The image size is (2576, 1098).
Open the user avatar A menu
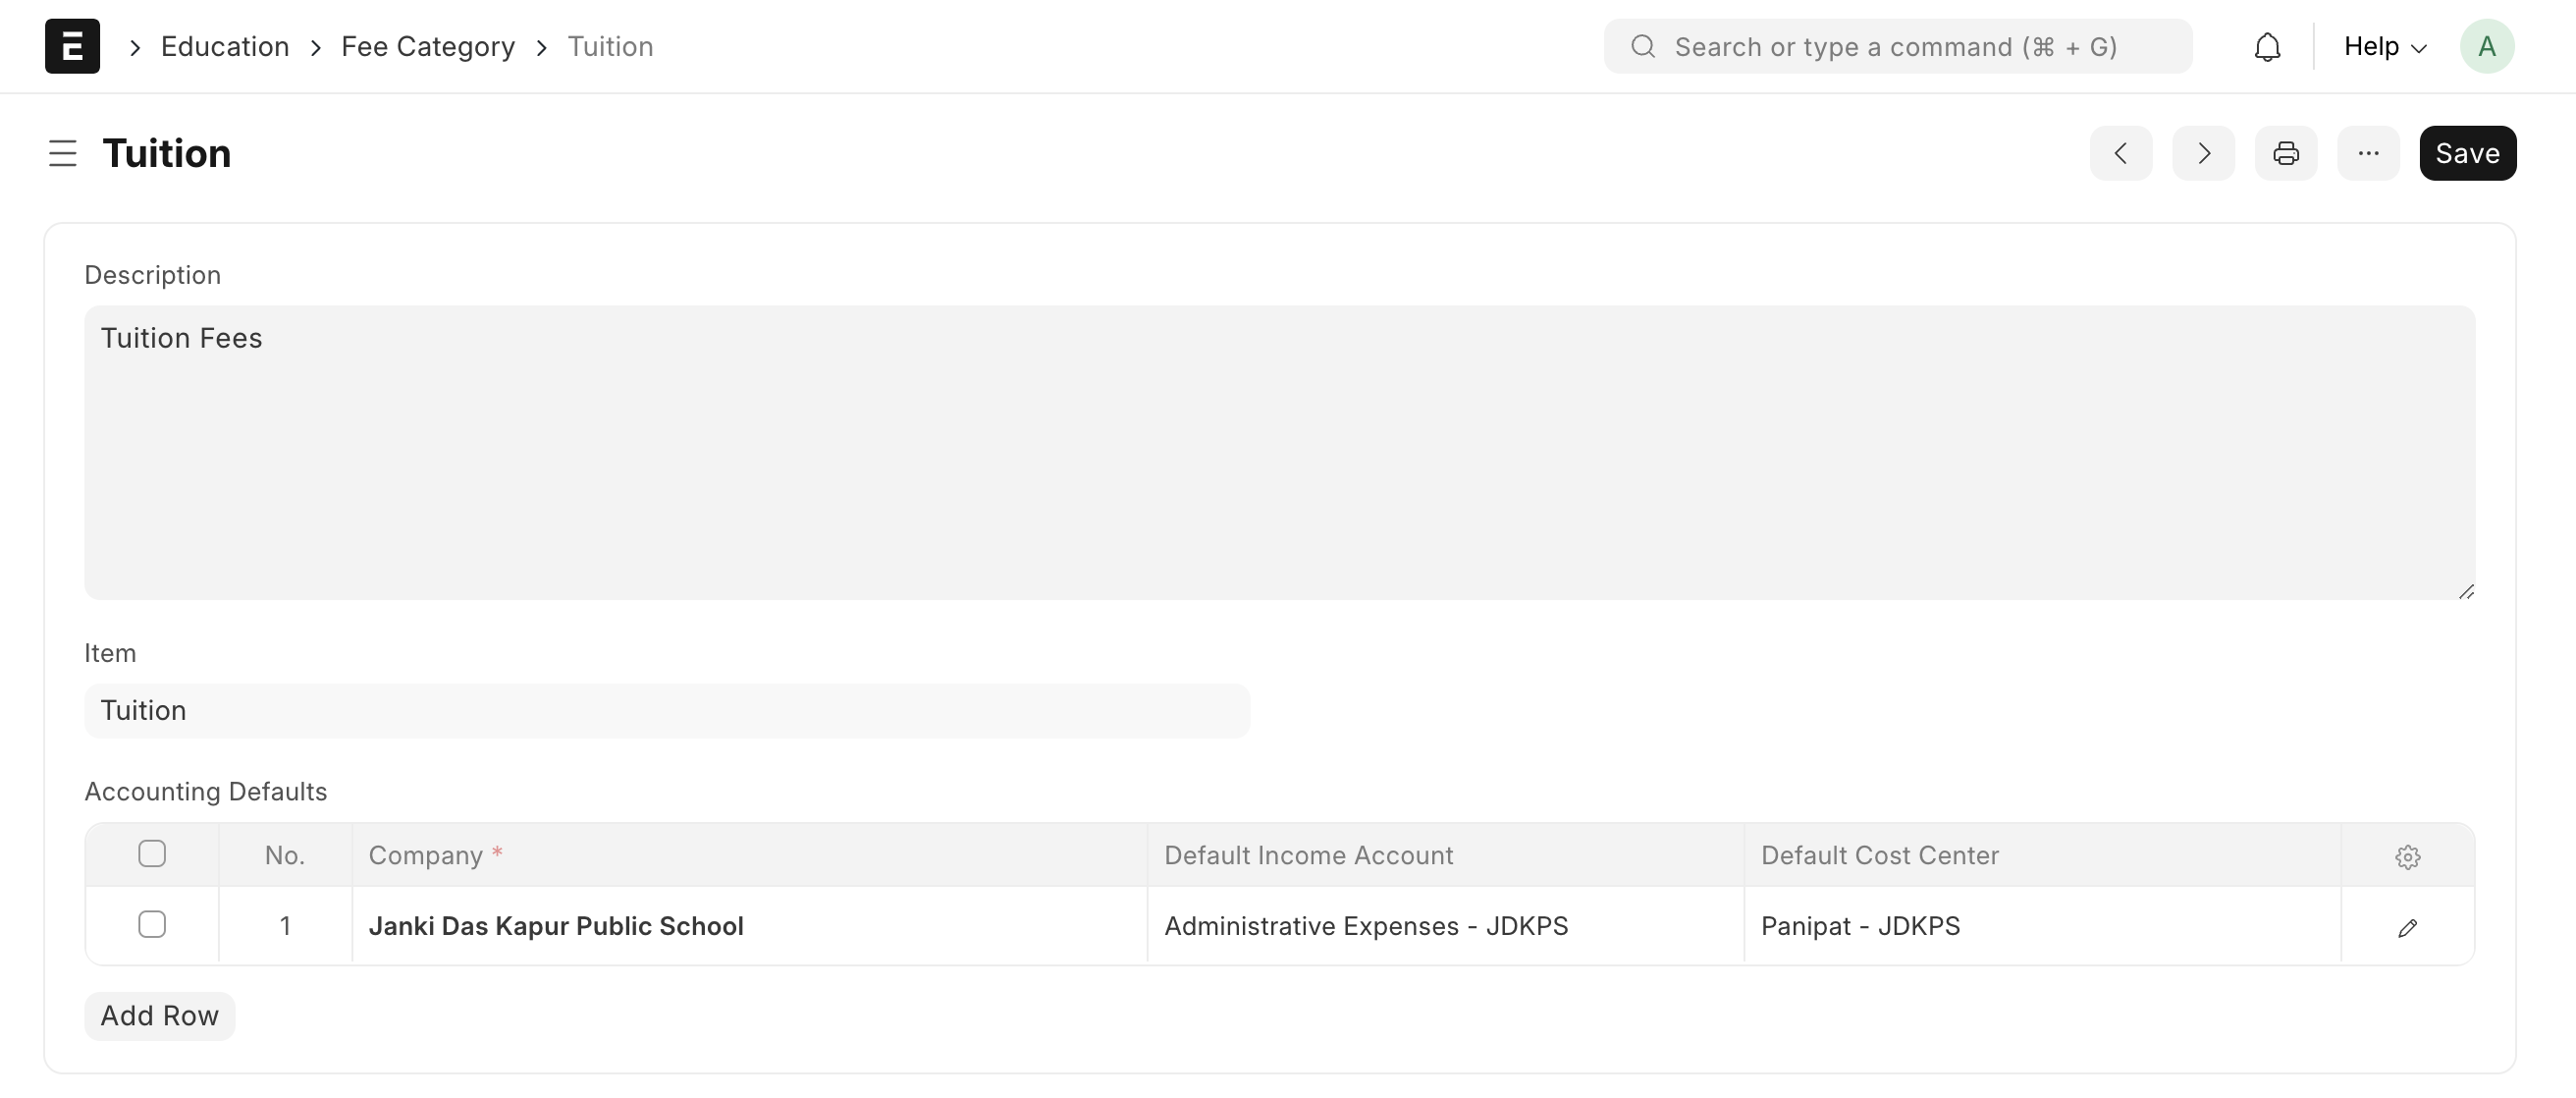coord(2486,47)
